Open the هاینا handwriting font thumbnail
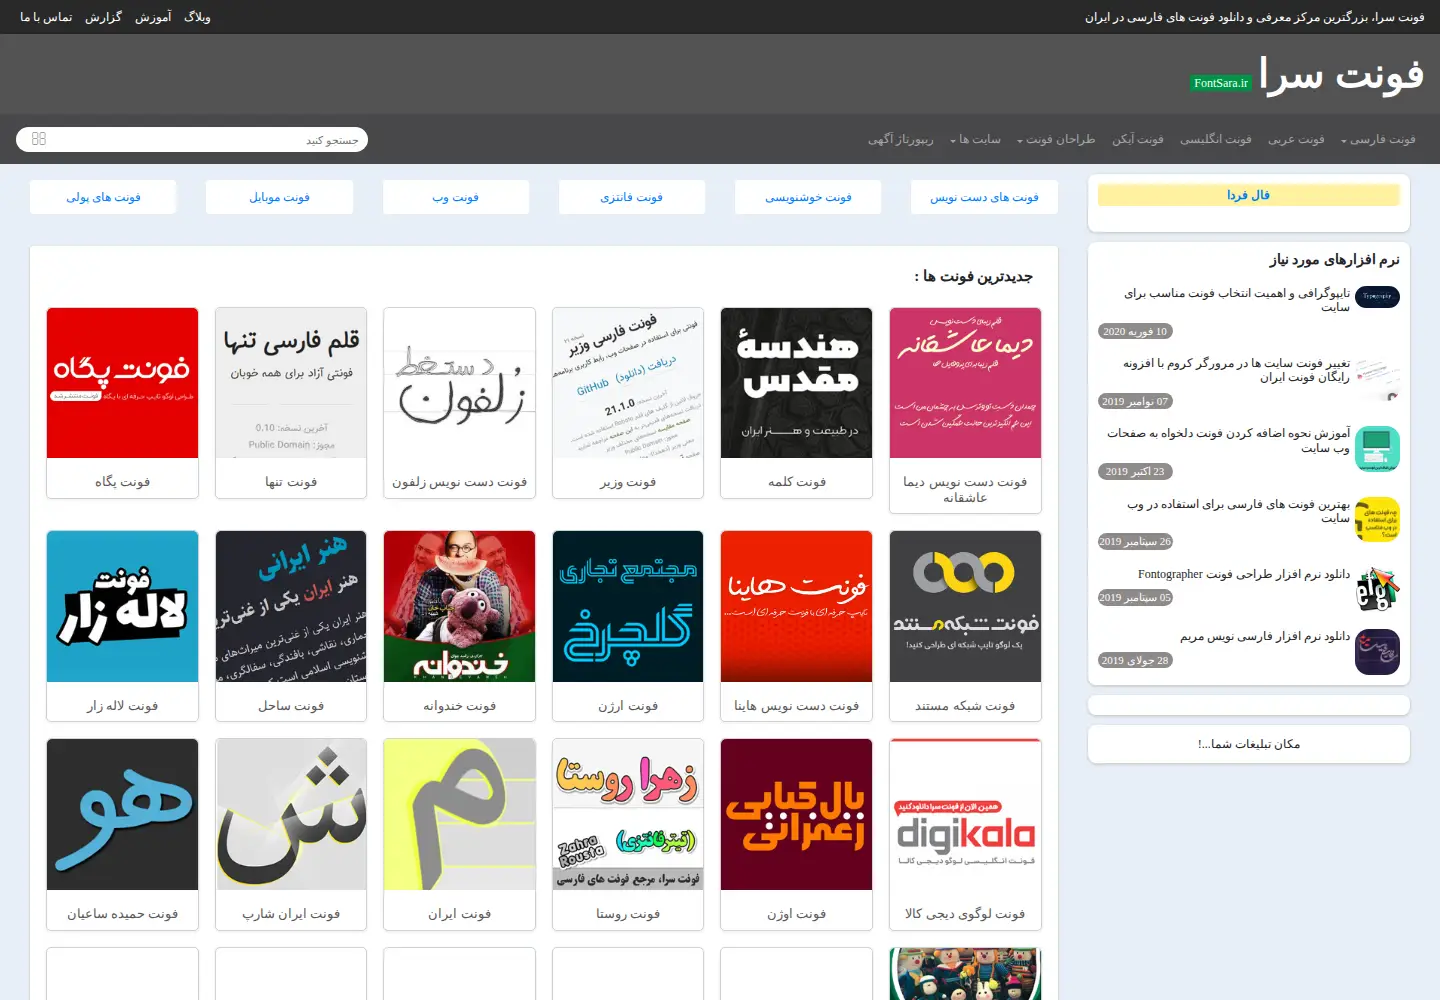Viewport: 1440px width, 1000px height. coord(797,607)
